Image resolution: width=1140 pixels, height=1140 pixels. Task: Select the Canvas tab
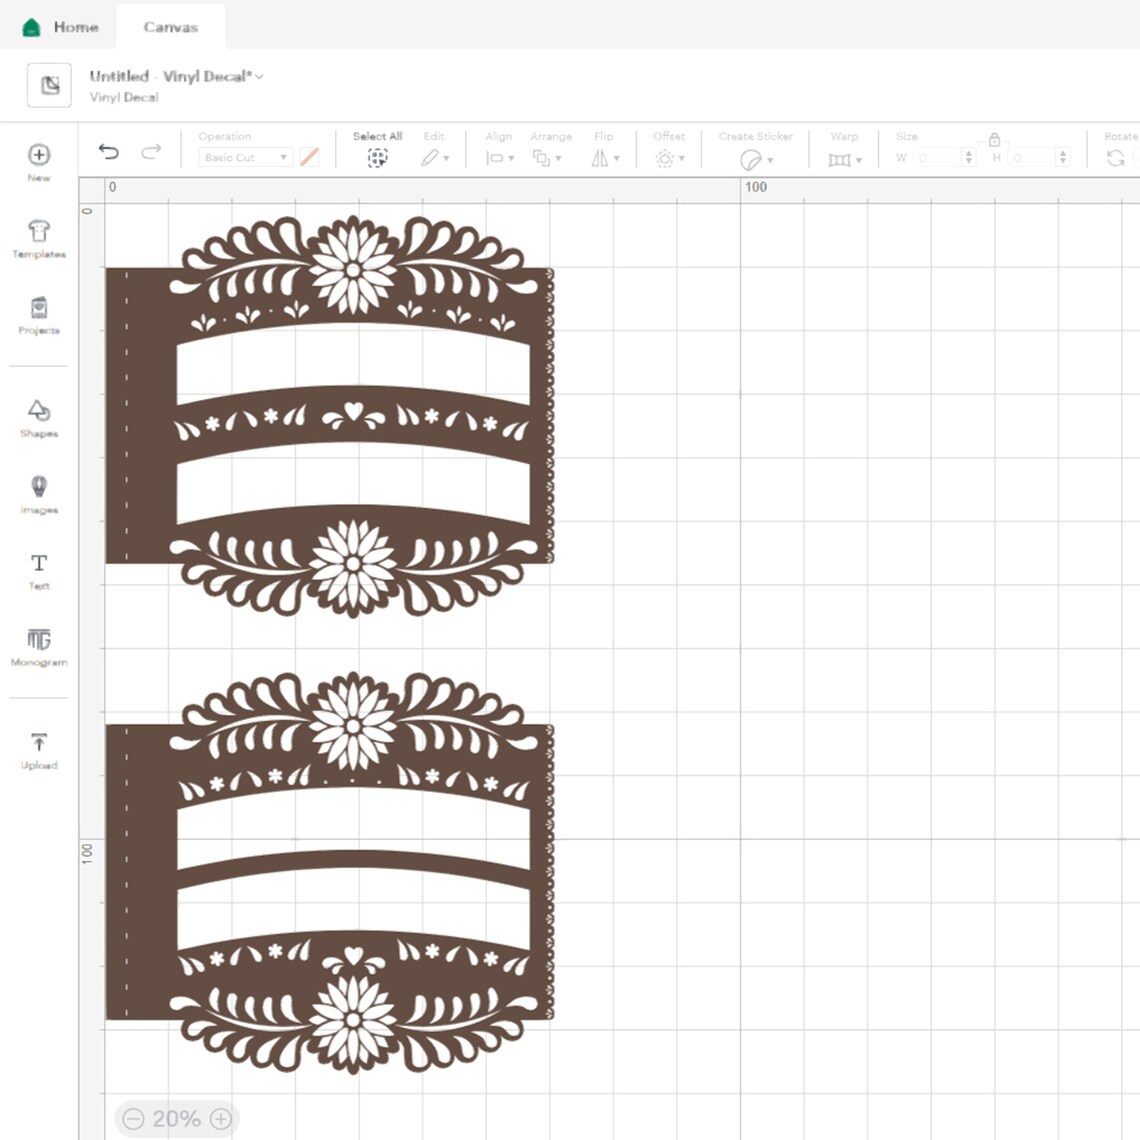click(x=170, y=27)
